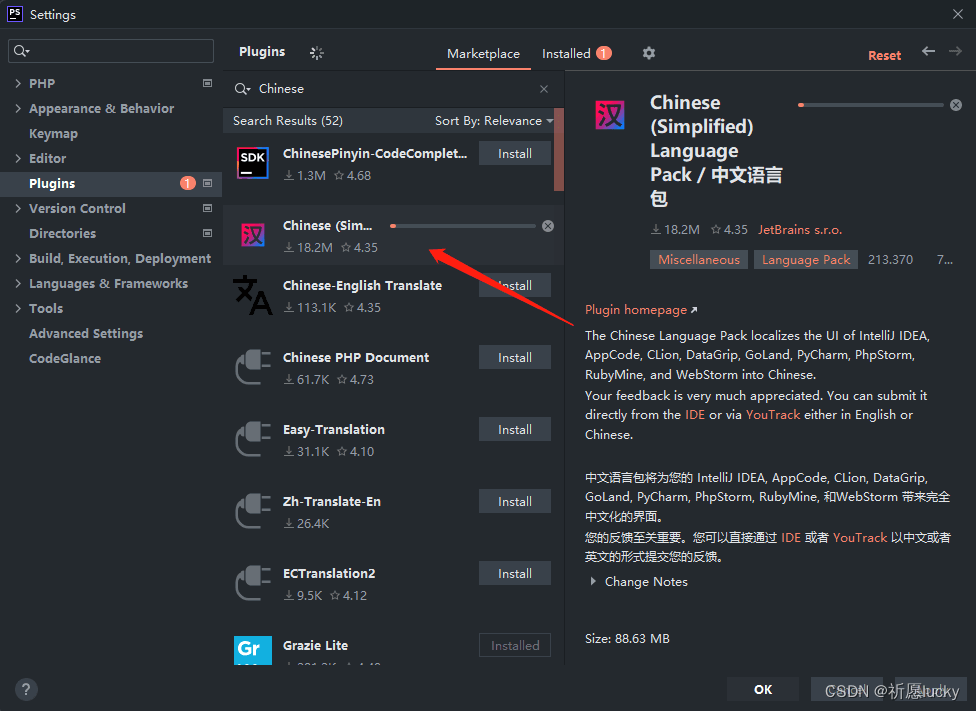976x711 pixels.
Task: Click the Plugins sidebar update badge
Action: point(188,183)
